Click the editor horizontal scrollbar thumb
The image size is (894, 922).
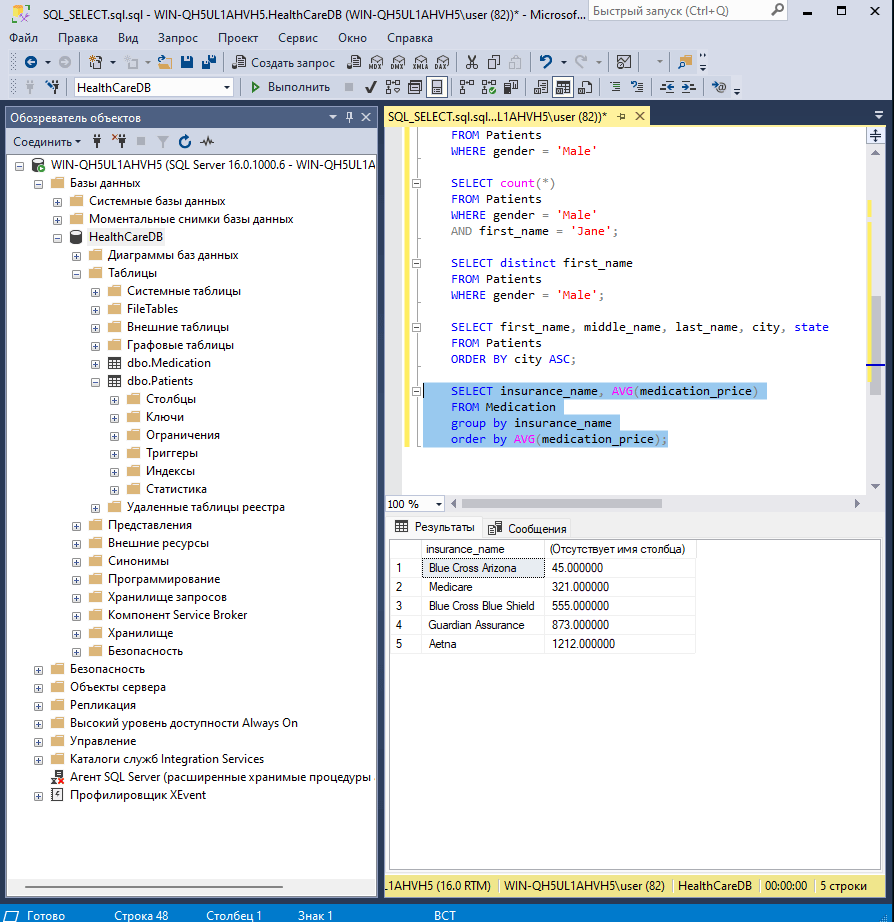[562, 504]
